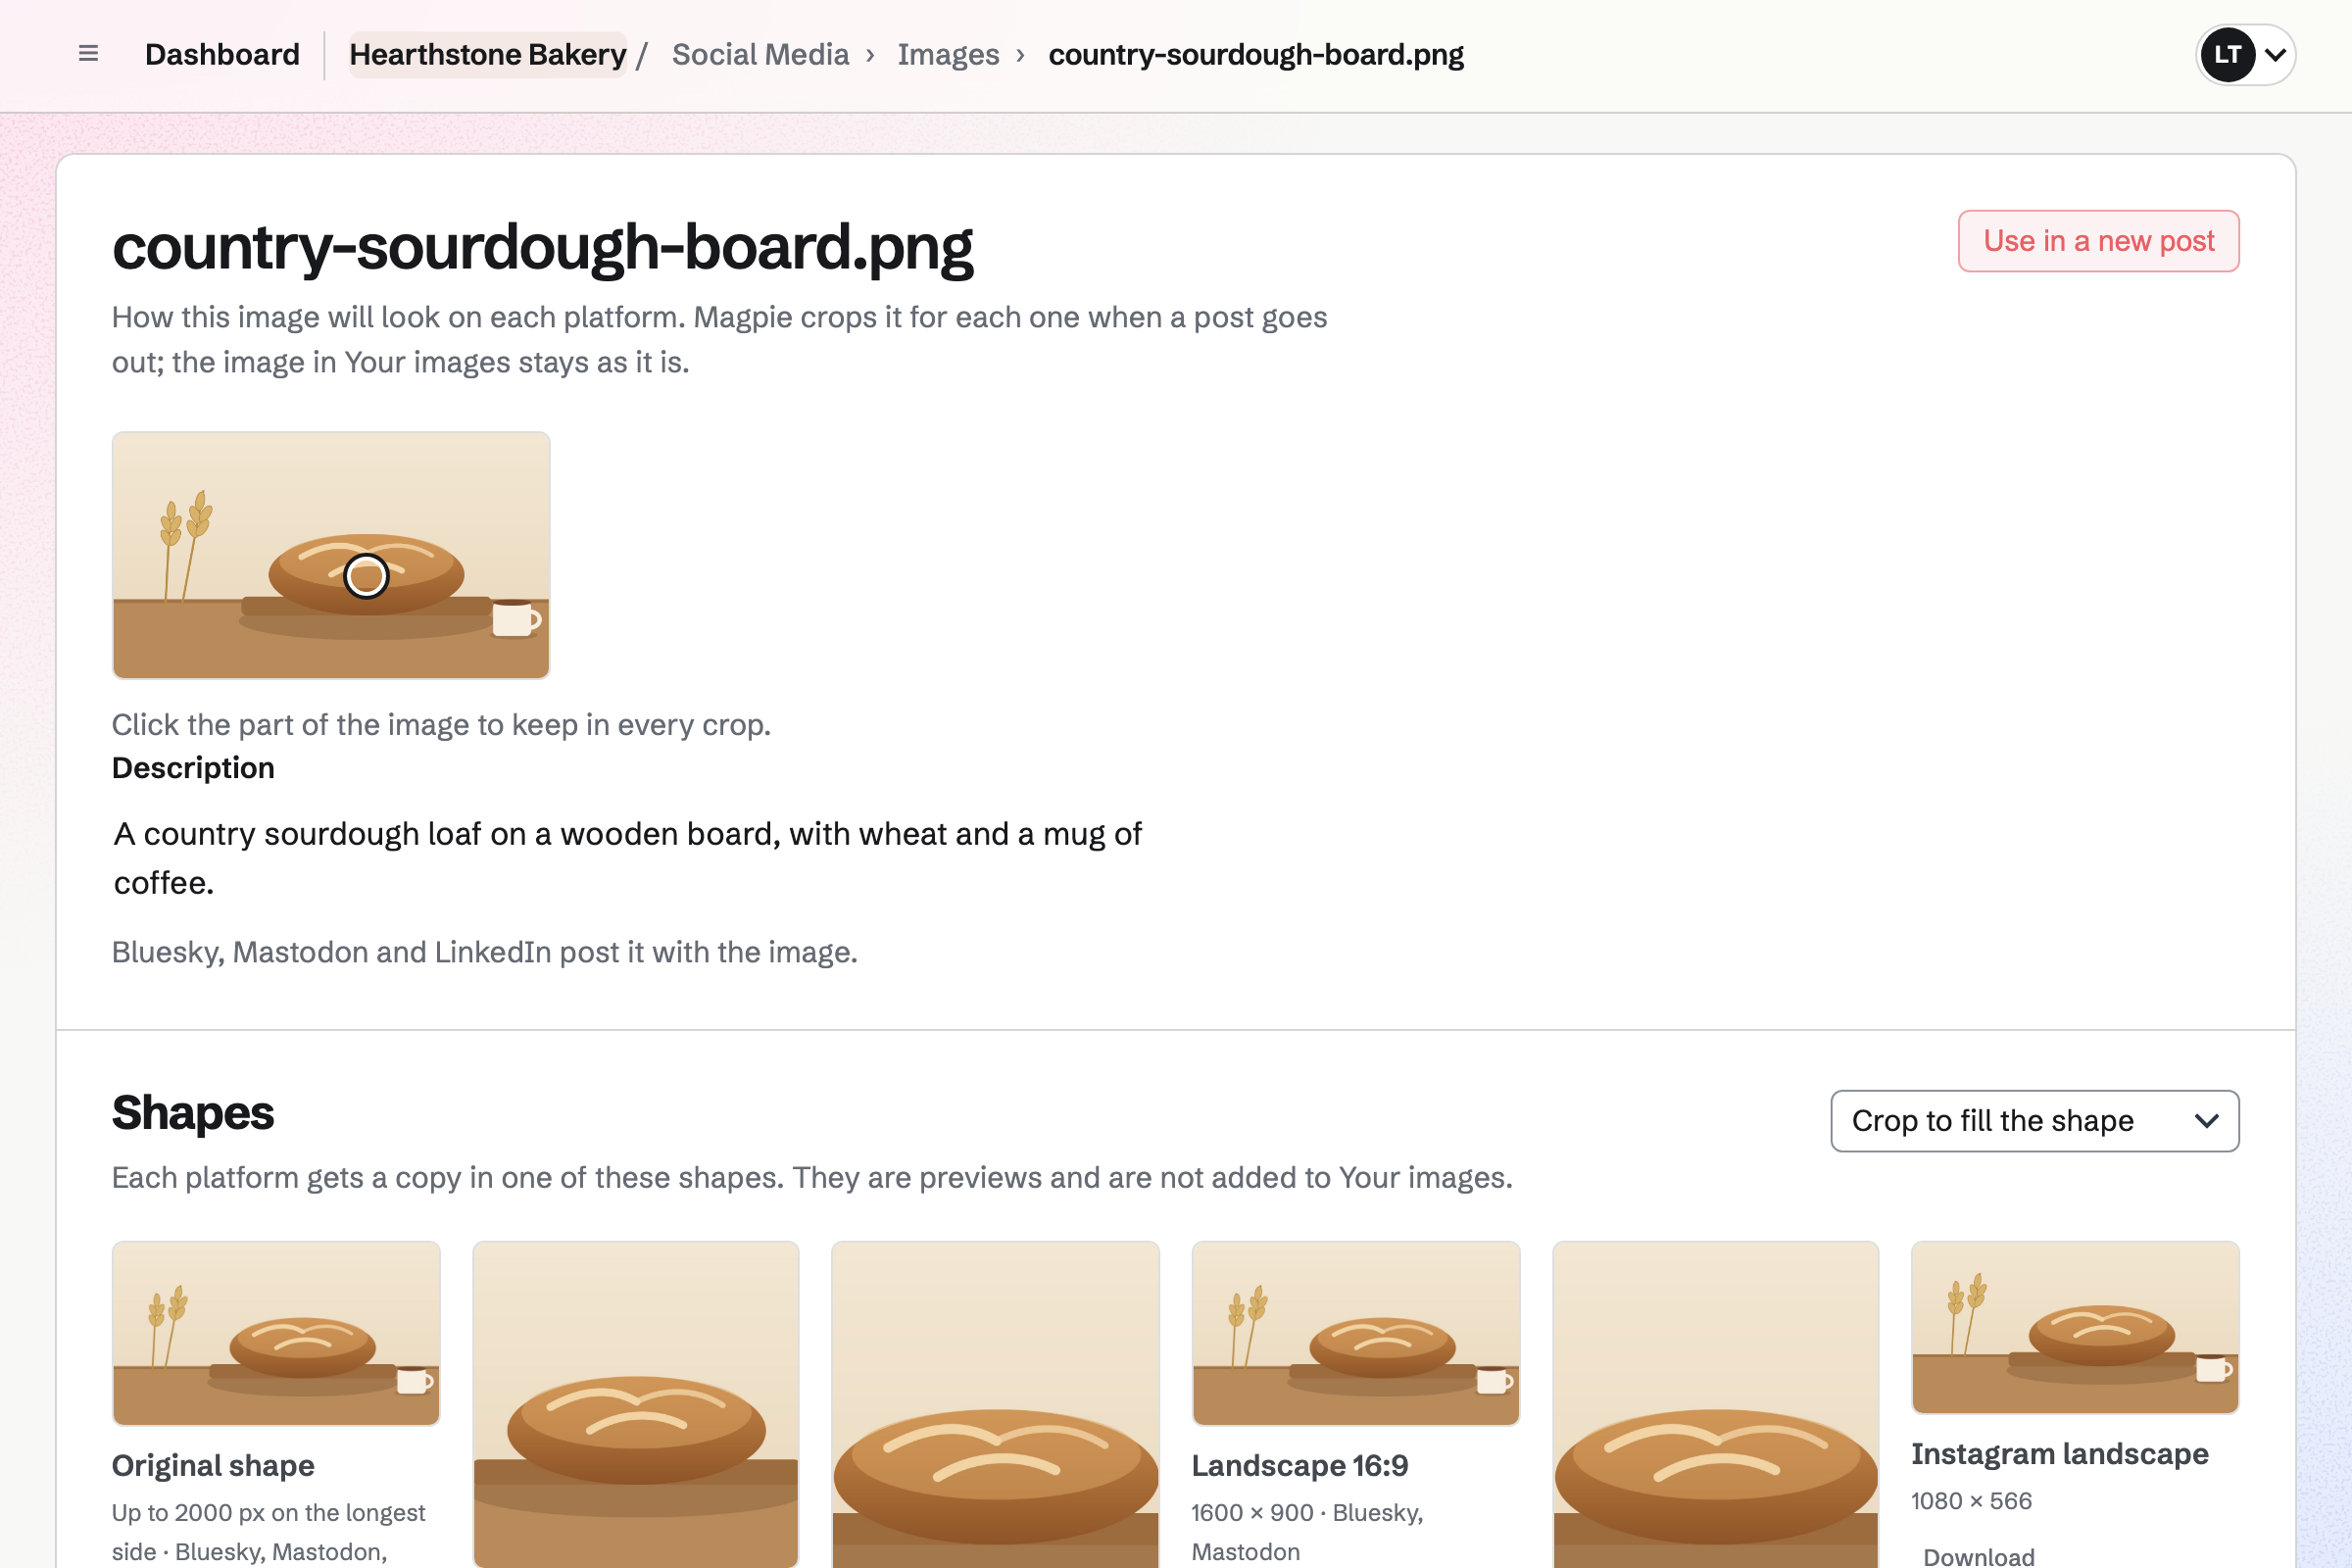Open the Hearthstone Bakery workspace
This screenshot has width=2352, height=1568.
487,54
